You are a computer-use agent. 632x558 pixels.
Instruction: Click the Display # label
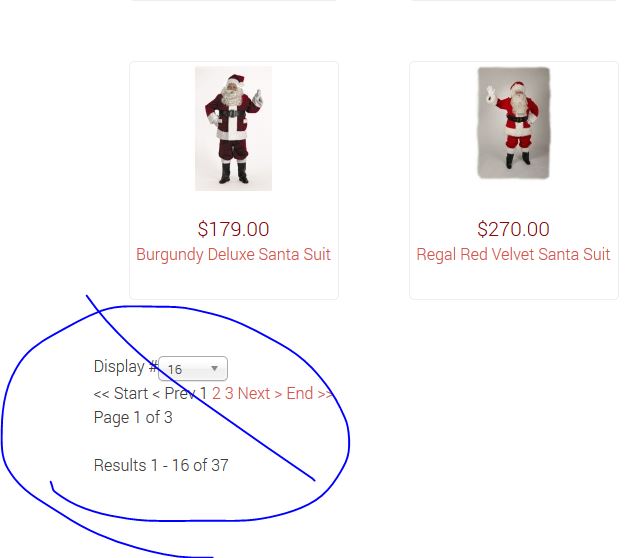pos(125,367)
